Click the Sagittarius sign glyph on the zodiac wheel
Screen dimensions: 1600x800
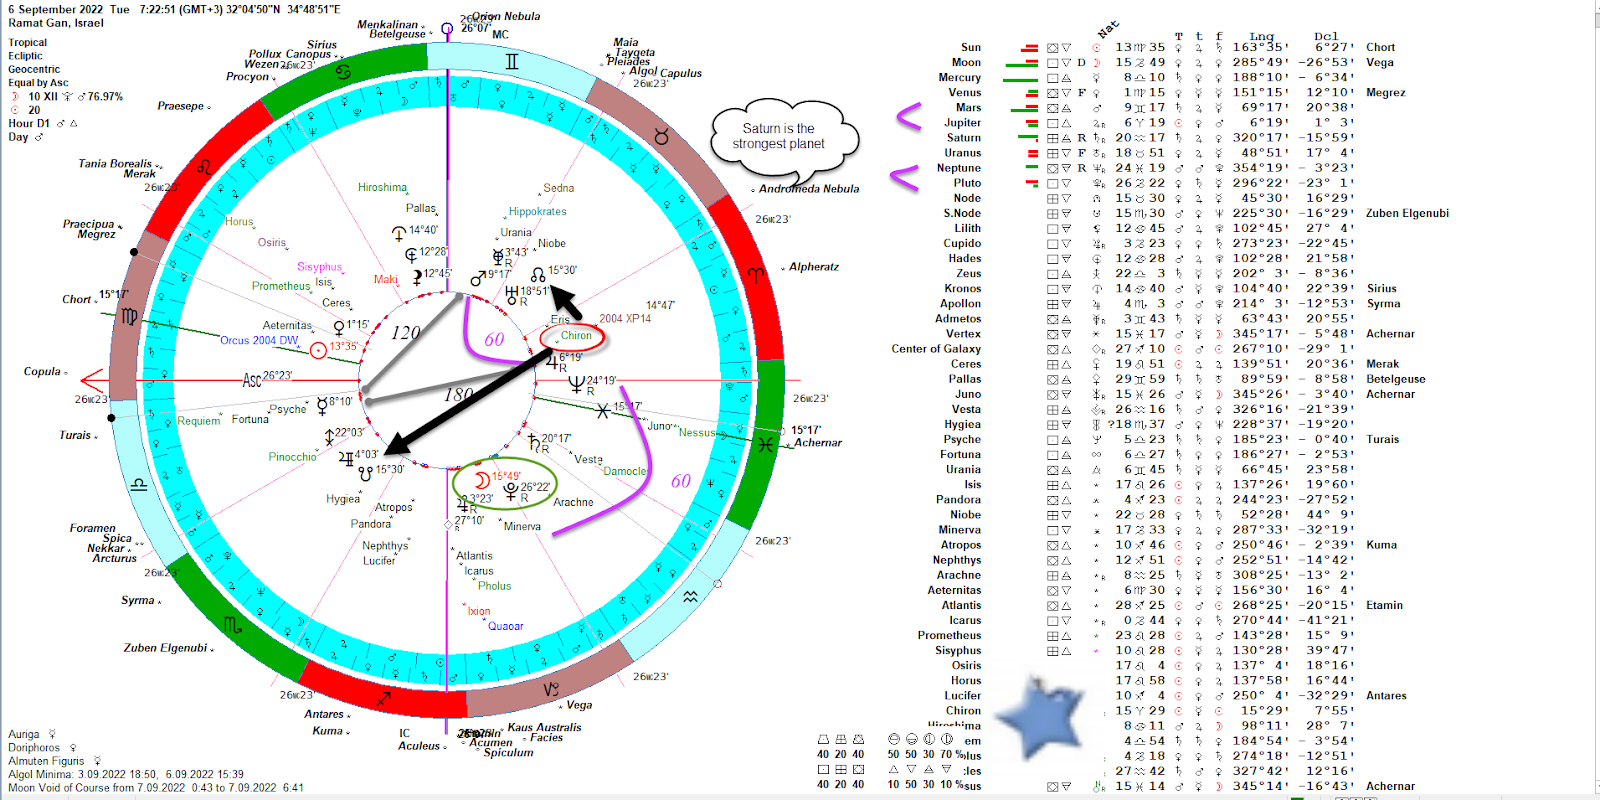(383, 700)
